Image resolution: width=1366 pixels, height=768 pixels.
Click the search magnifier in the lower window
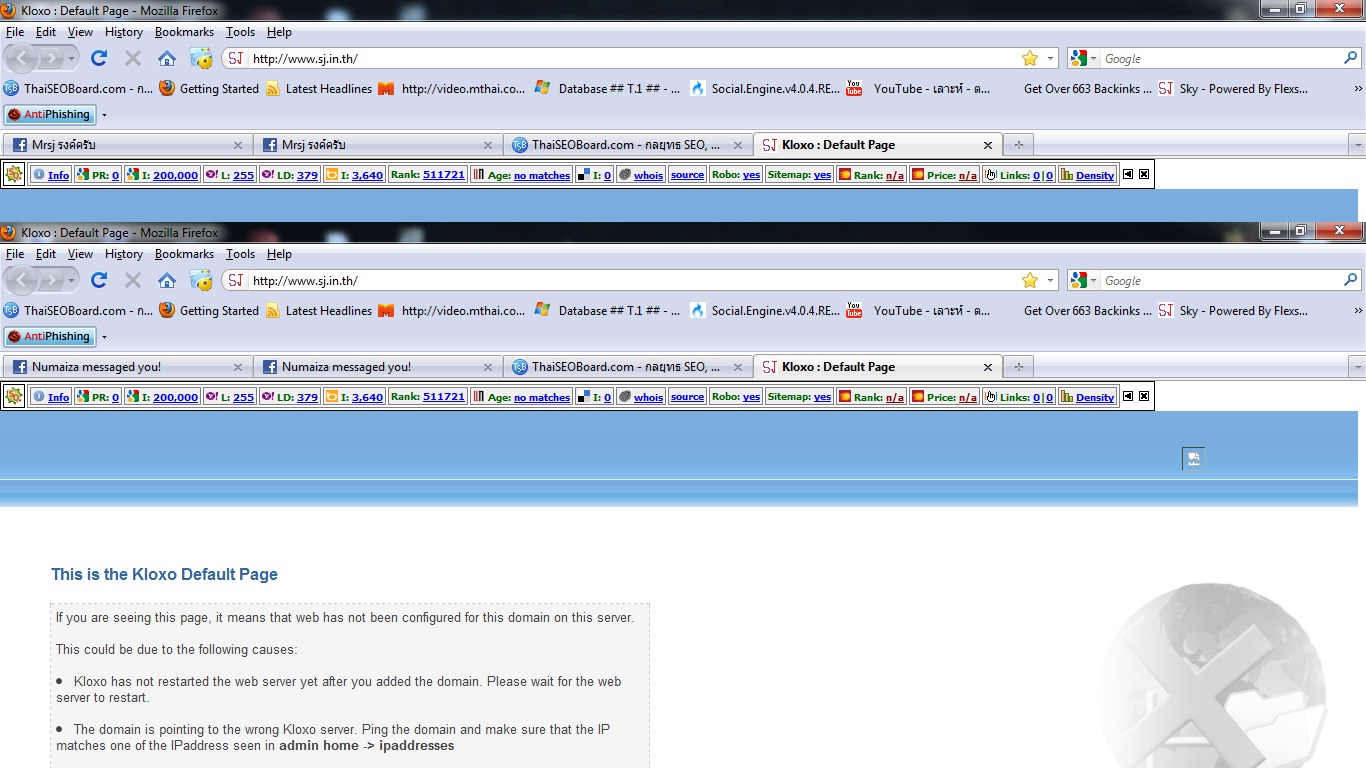[1351, 280]
